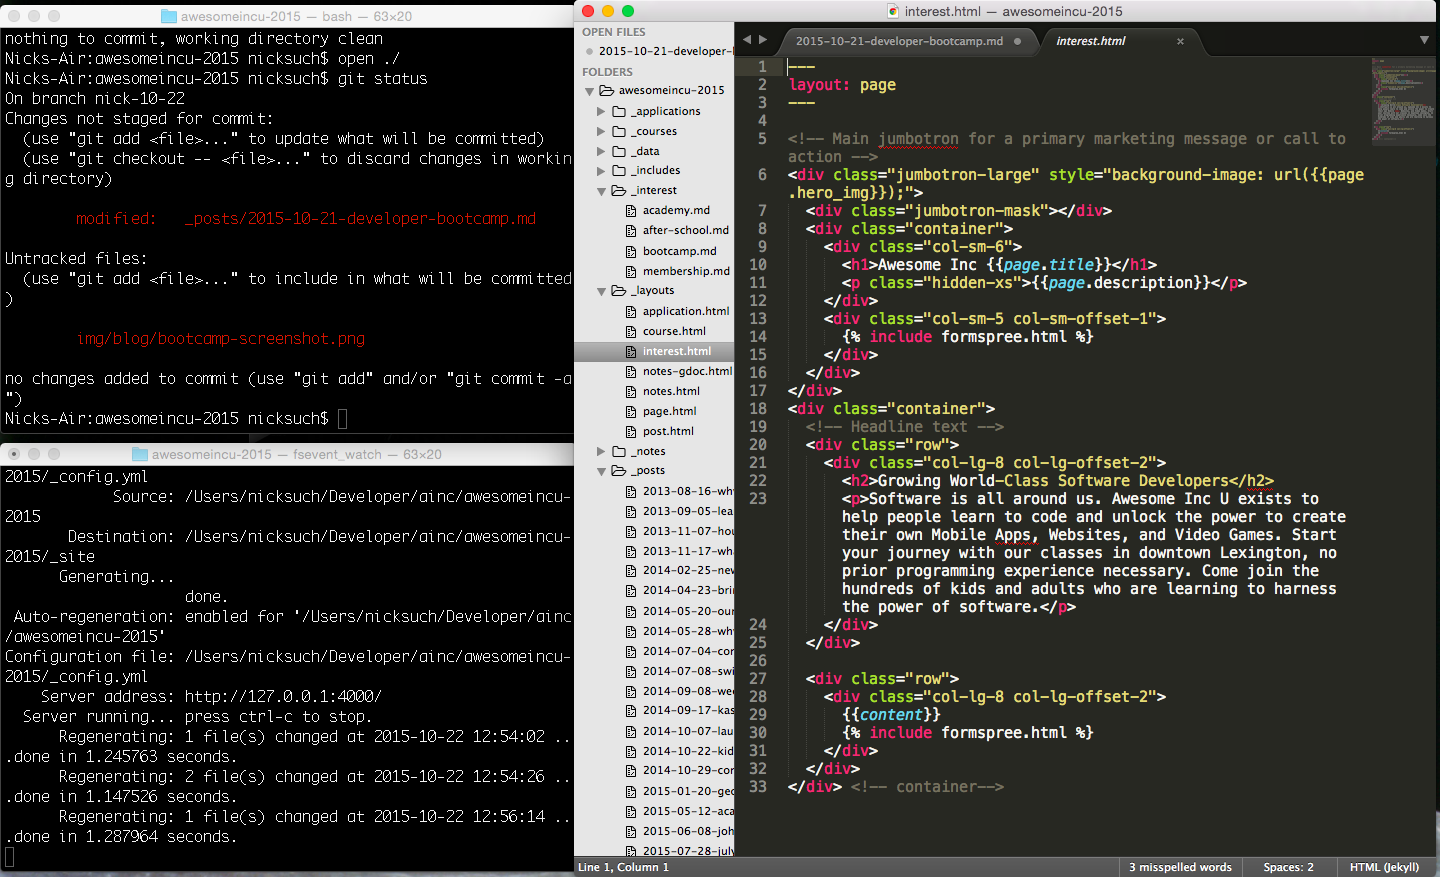Collapse the _layouts folder

point(601,291)
